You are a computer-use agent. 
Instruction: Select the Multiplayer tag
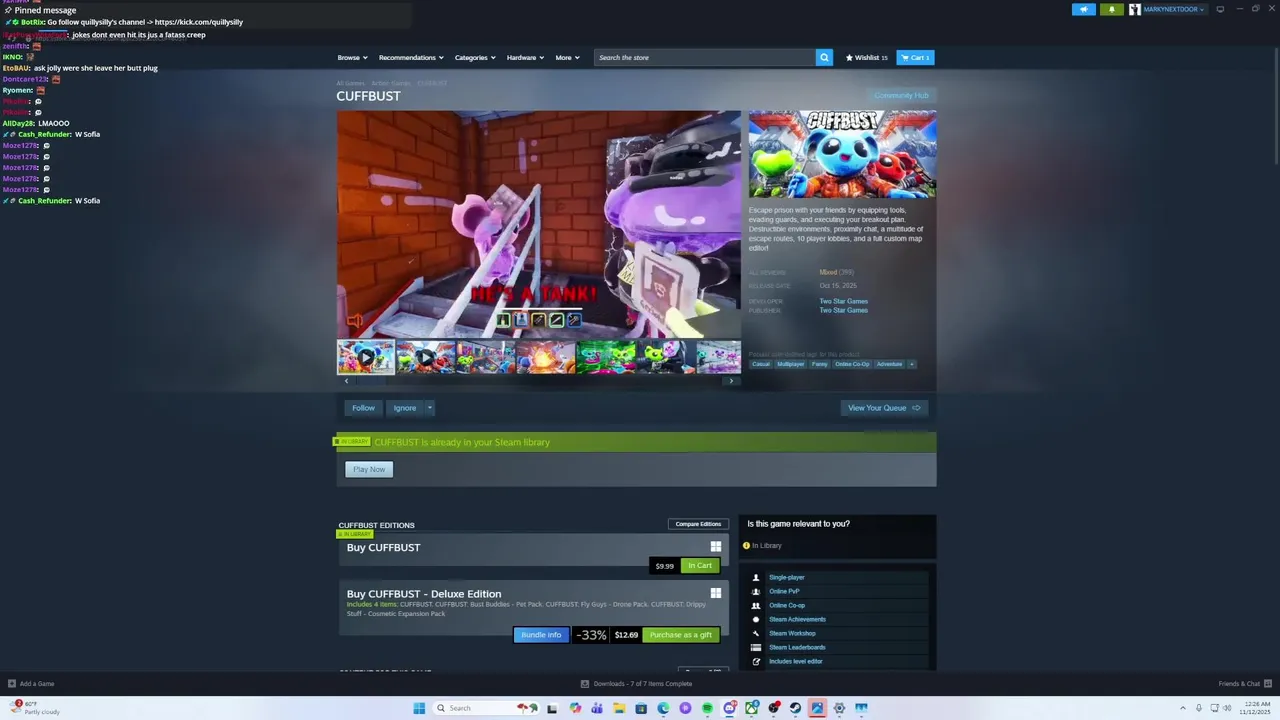(x=791, y=364)
